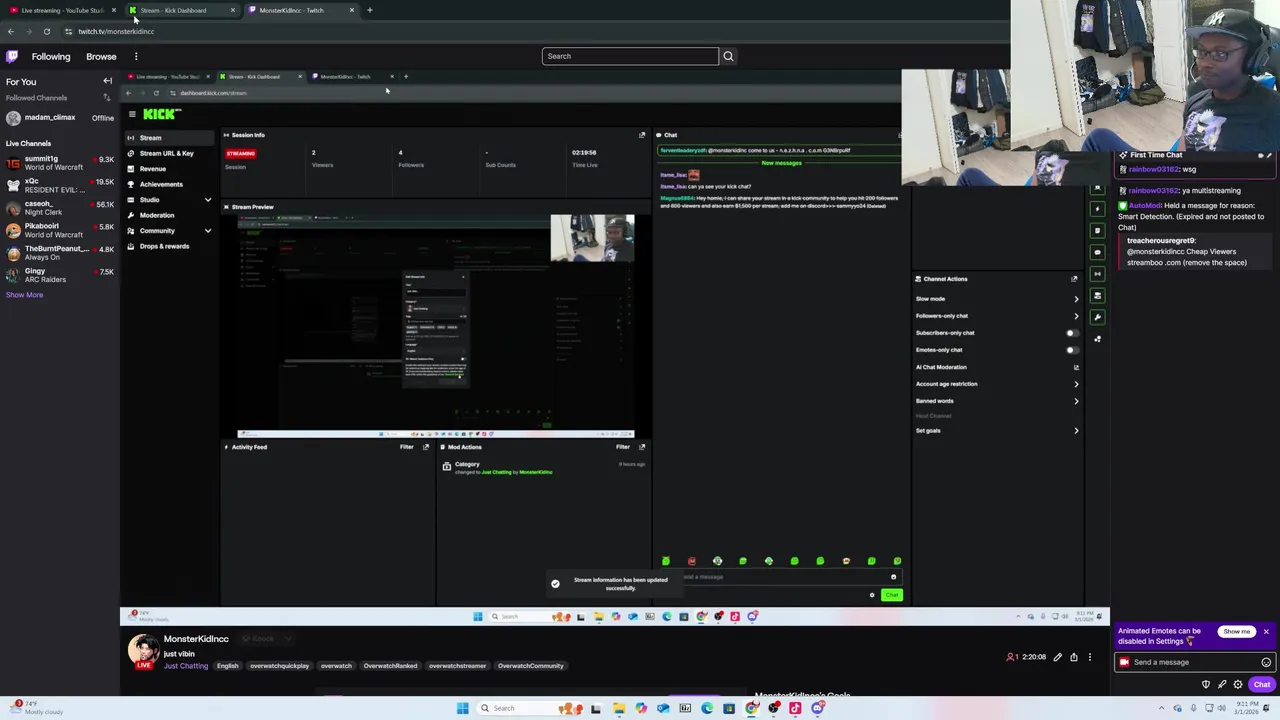
Task: Open a new browser tab with plus
Action: point(369,10)
